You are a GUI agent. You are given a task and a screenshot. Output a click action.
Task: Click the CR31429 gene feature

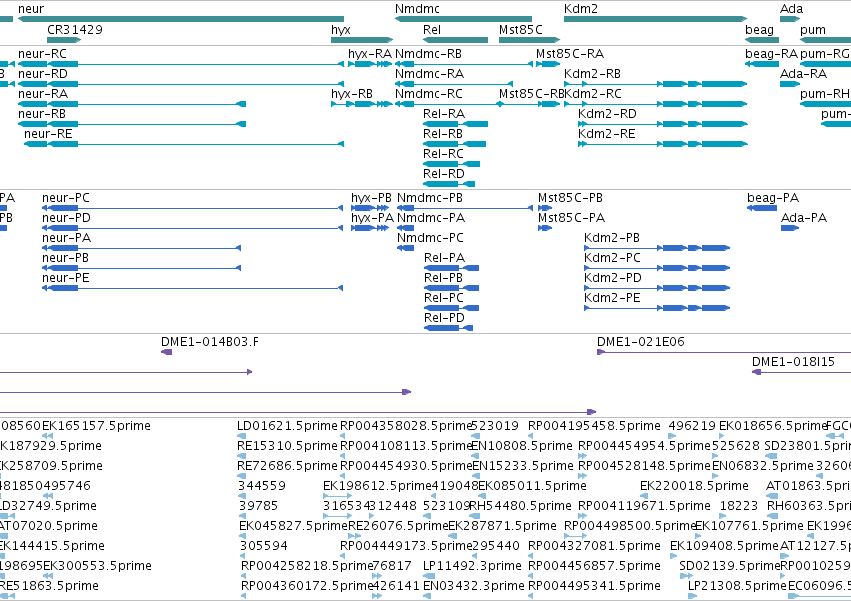pos(64,40)
